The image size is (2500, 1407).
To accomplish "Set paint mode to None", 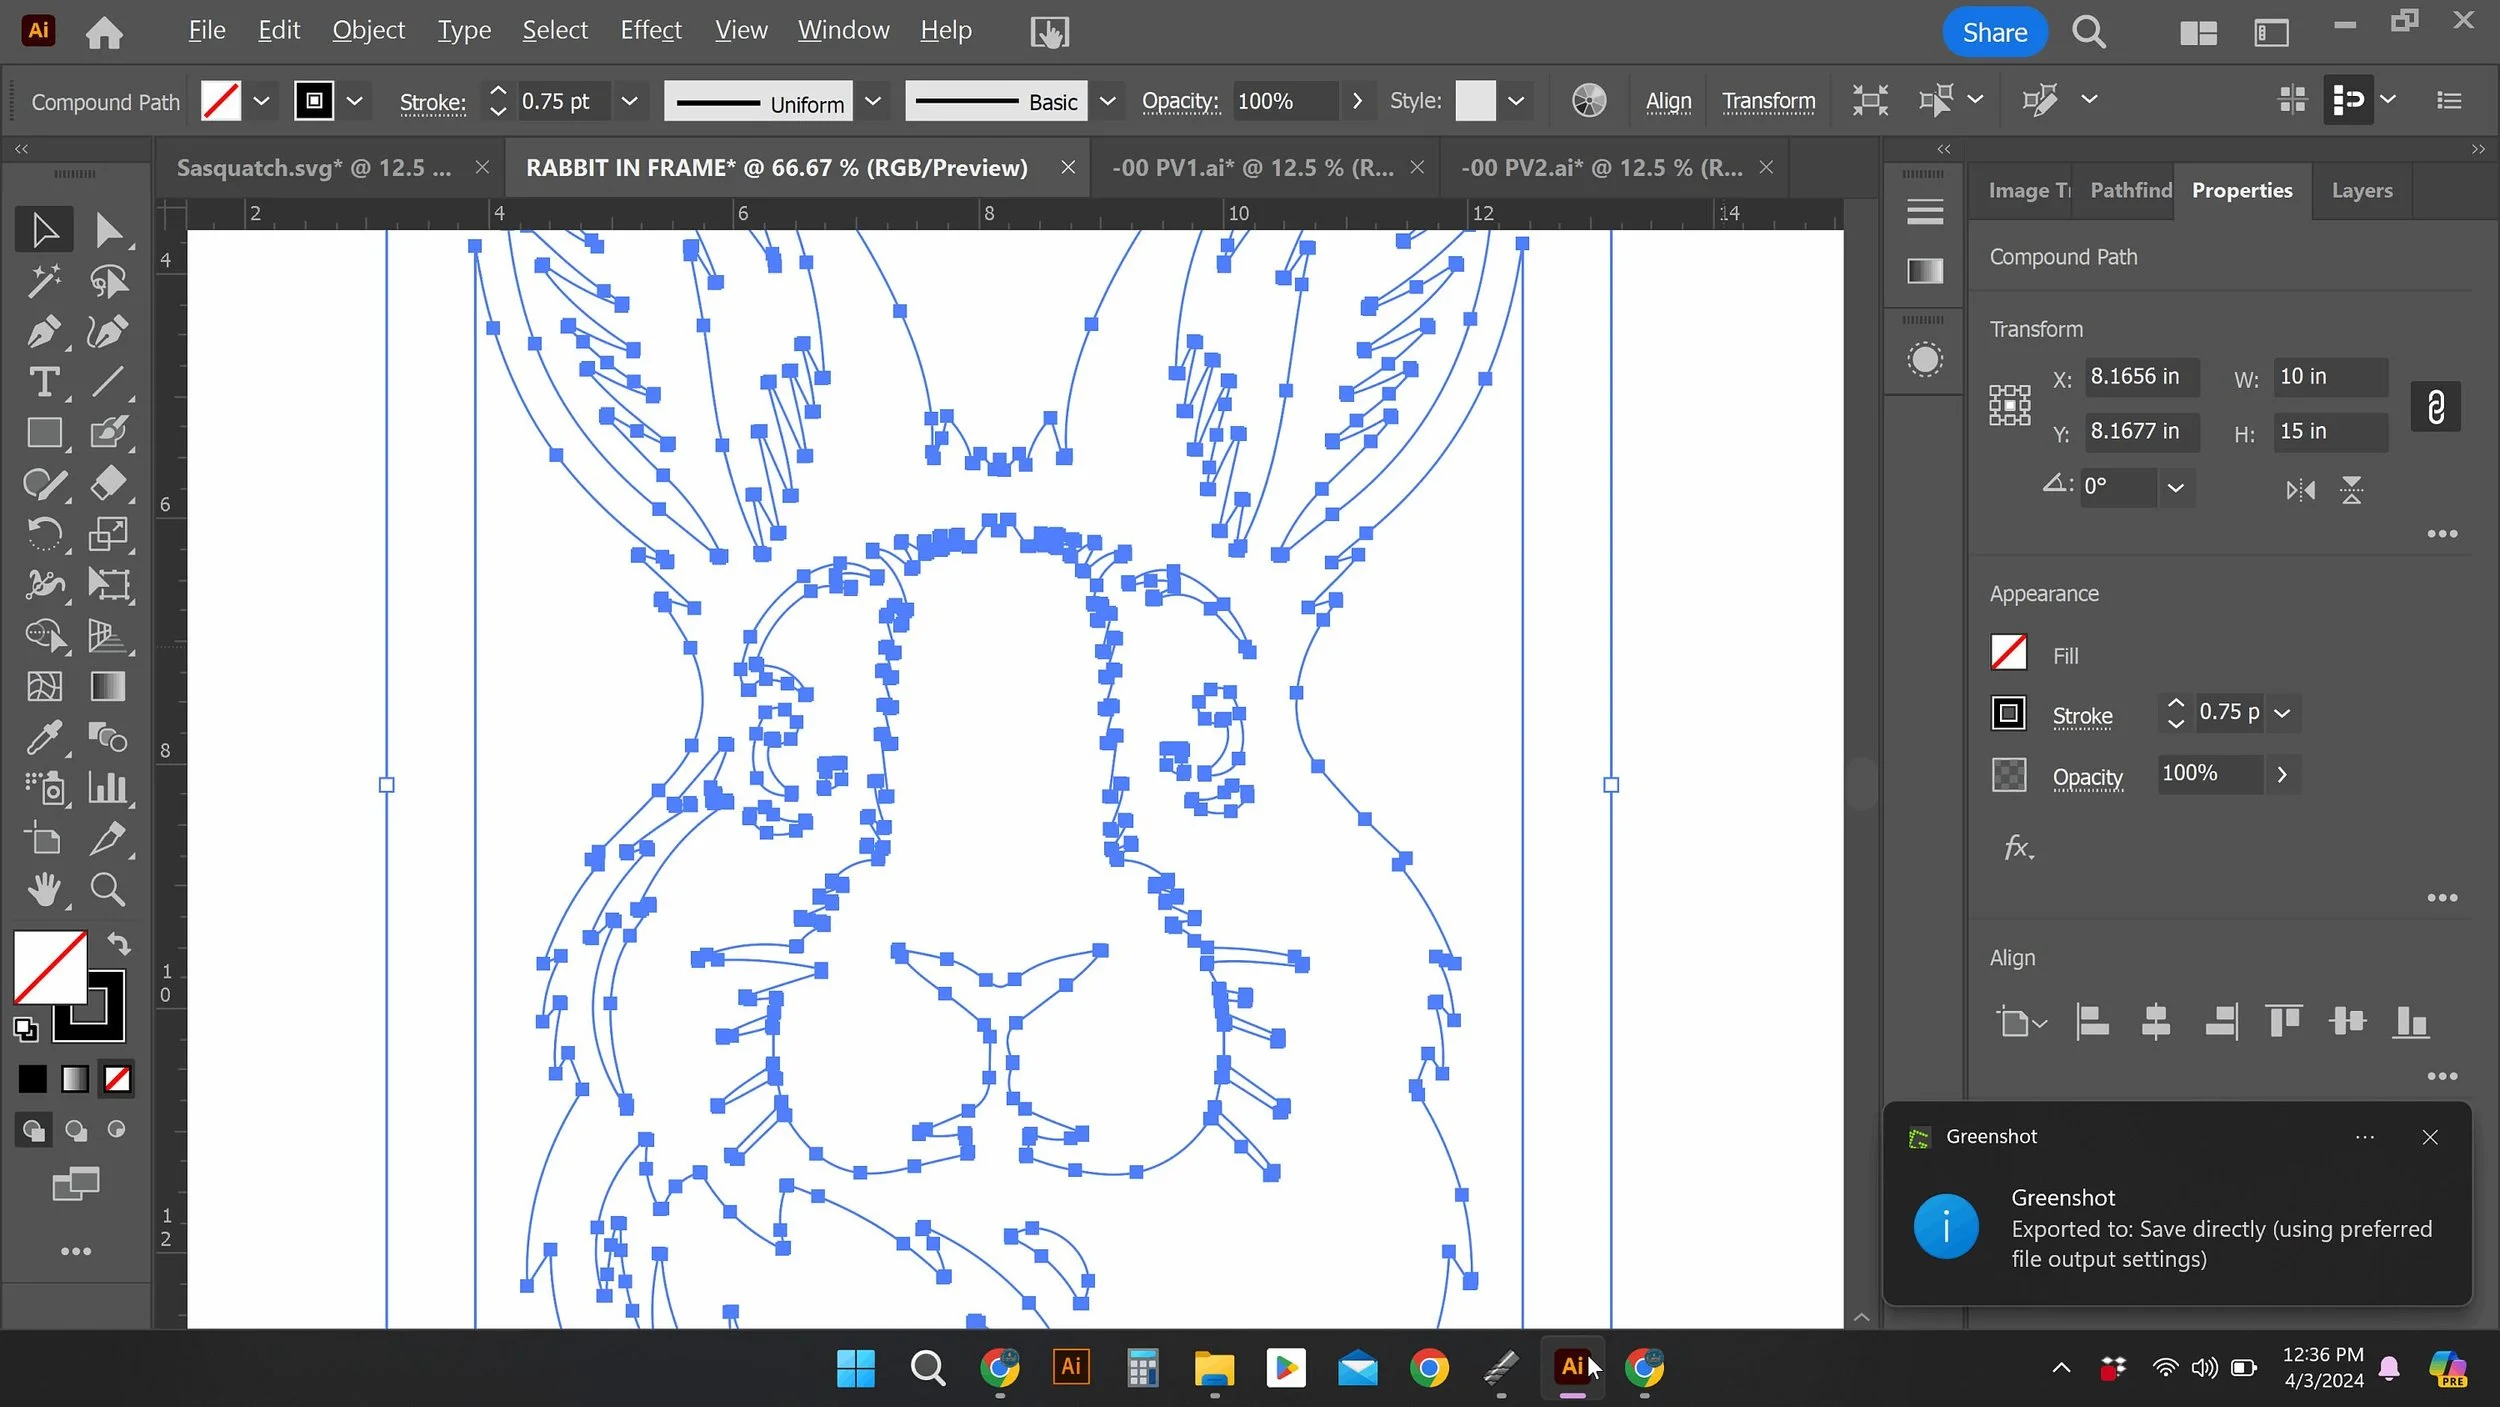I will point(117,1079).
